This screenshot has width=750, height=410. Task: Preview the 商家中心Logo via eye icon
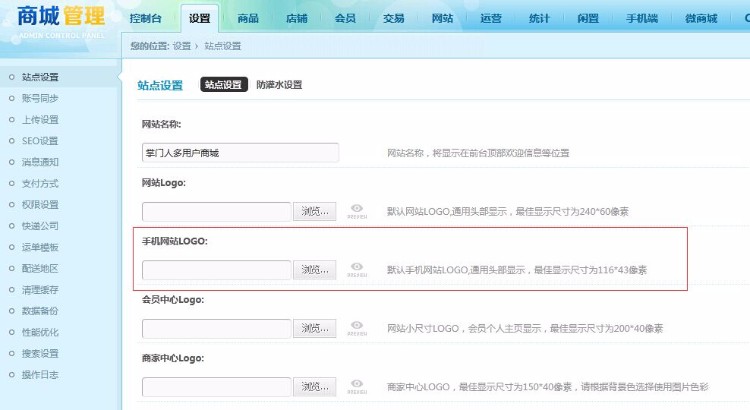click(x=357, y=387)
